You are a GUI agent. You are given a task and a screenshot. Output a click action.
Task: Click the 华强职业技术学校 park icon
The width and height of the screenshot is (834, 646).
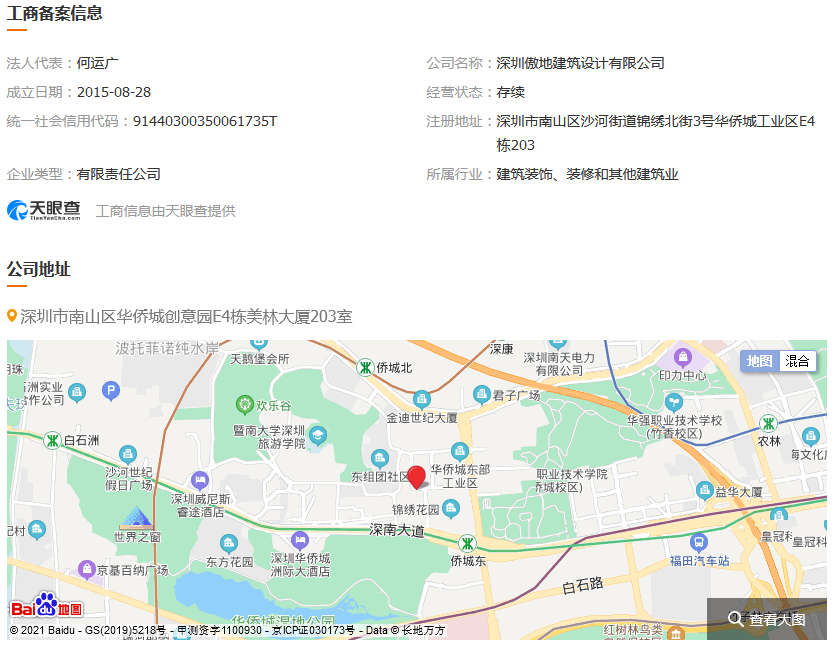[673, 402]
